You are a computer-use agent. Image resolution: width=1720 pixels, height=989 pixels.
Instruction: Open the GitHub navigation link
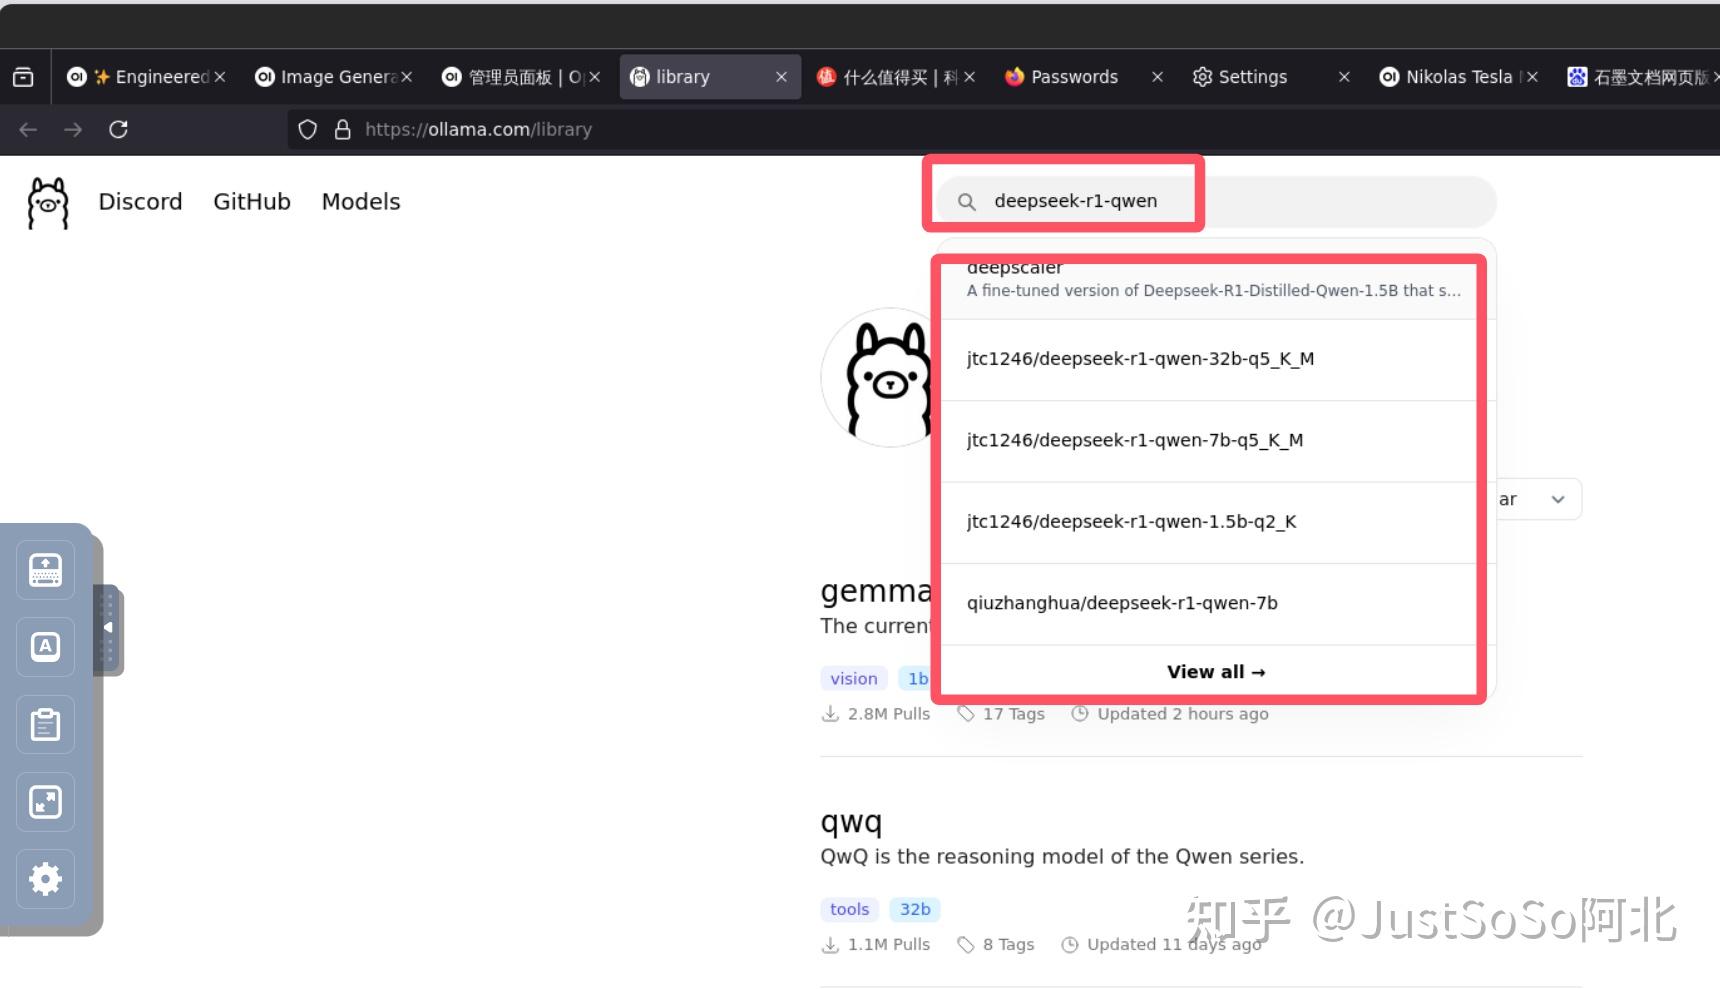(251, 201)
